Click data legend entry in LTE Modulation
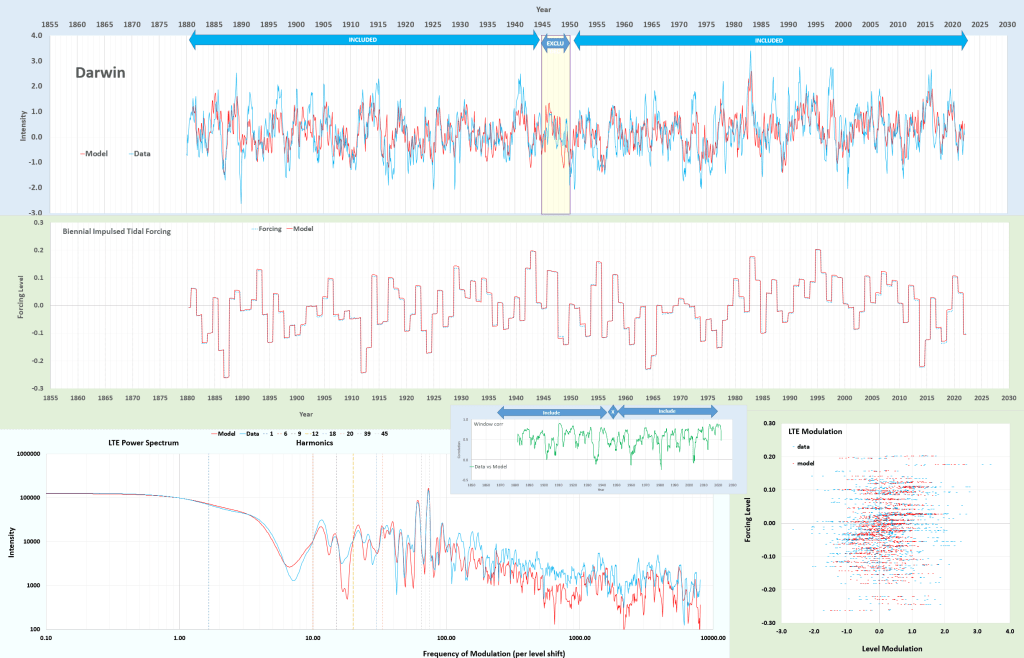 [800, 449]
